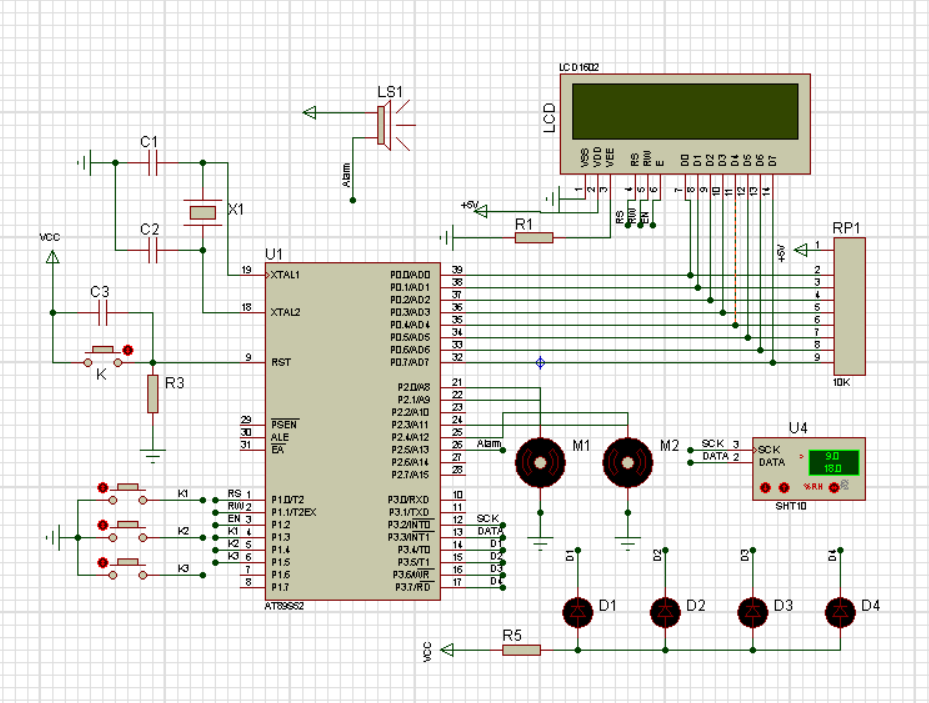Toggle the red latch dot on reset switch K

[x=128, y=350]
